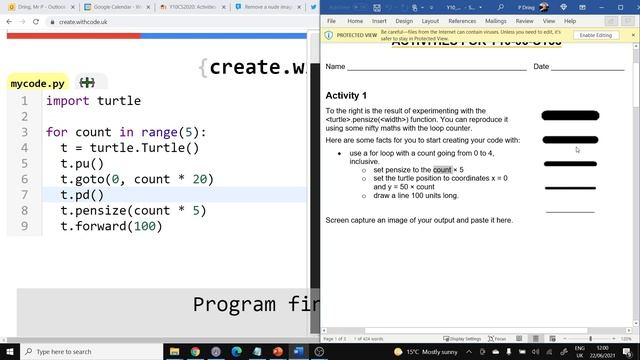Click the padlock site info icon
The width and height of the screenshot is (640, 360).
[52, 22]
